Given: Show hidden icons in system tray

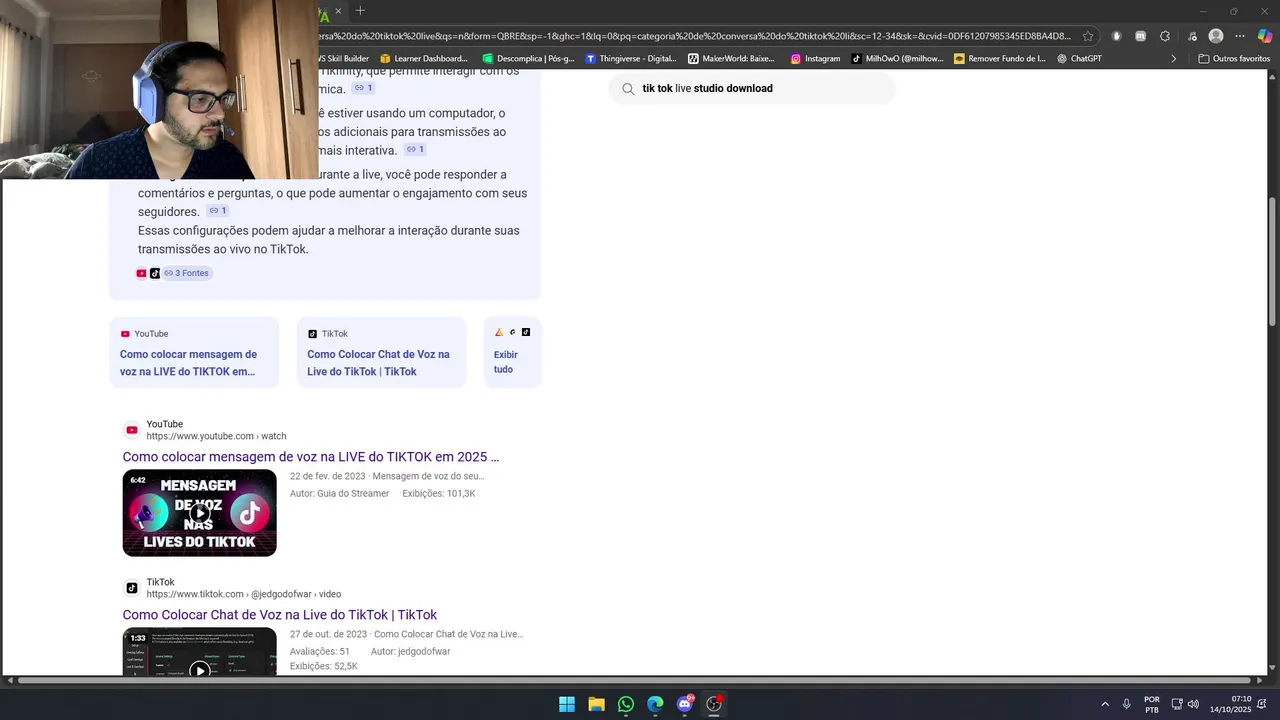Looking at the screenshot, I should tap(1105, 704).
